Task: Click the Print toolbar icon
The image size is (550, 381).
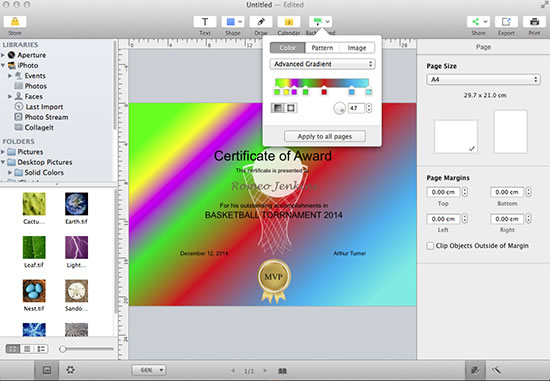Action: coord(534,22)
